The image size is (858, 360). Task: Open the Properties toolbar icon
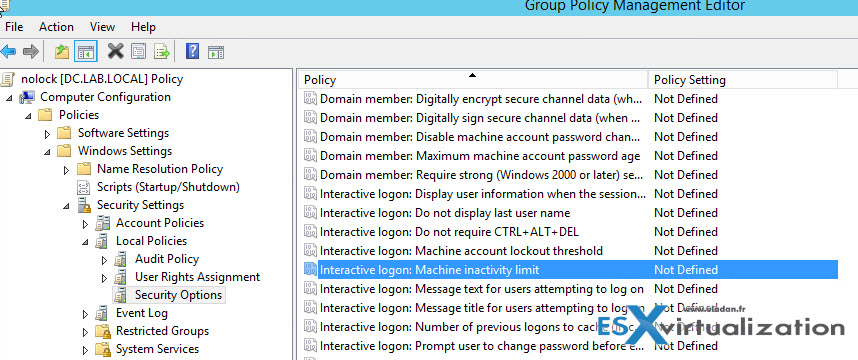(138, 52)
